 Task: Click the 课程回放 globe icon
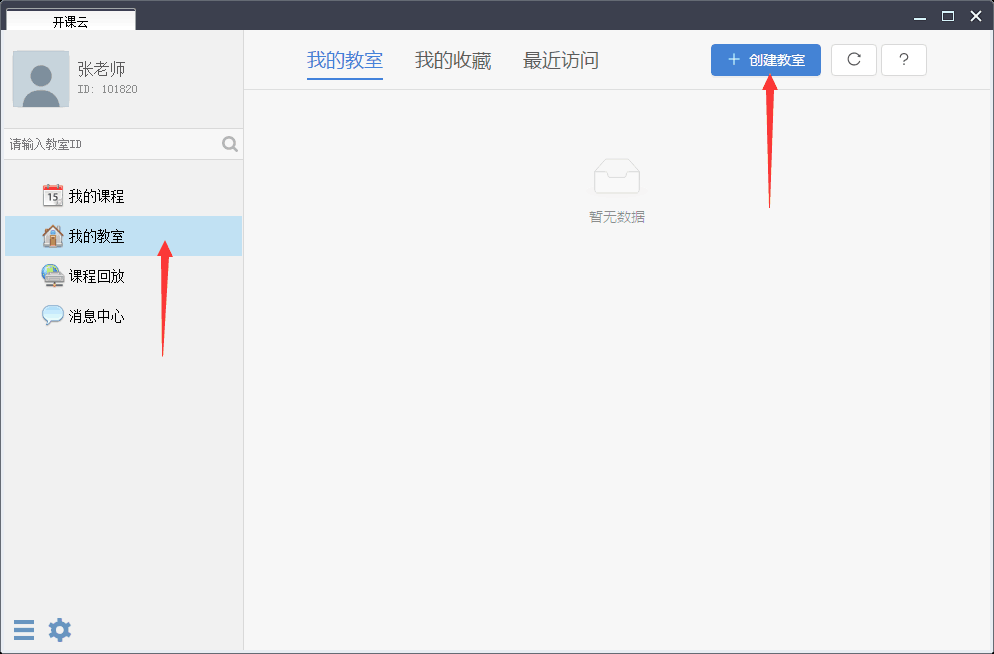(53, 276)
